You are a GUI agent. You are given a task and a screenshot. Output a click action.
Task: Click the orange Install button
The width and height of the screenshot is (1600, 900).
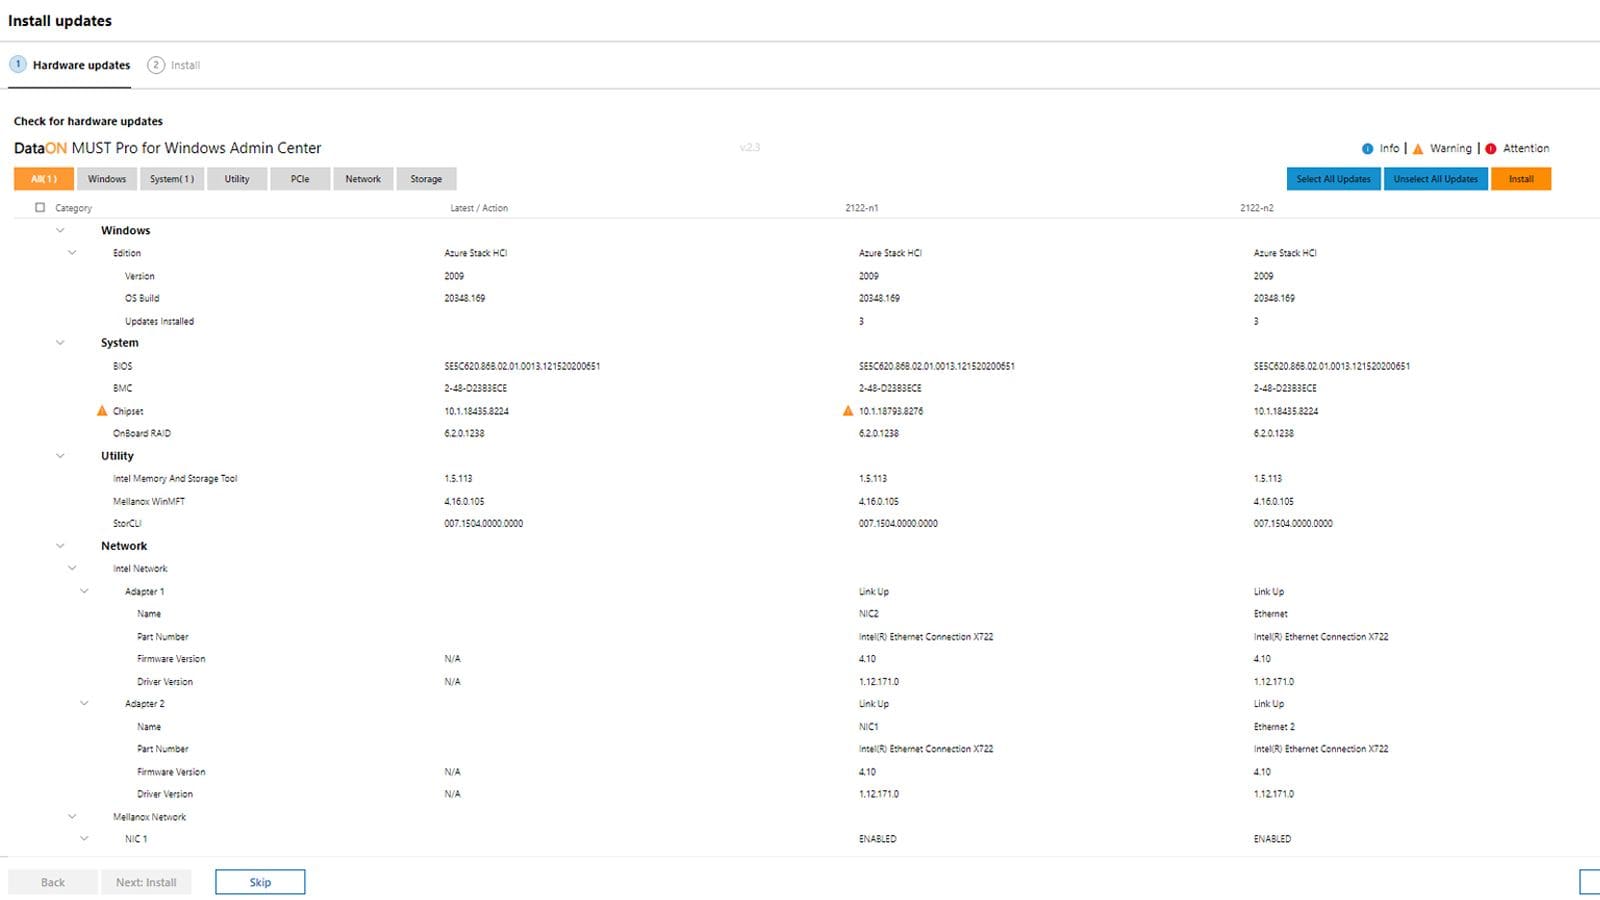coord(1521,179)
